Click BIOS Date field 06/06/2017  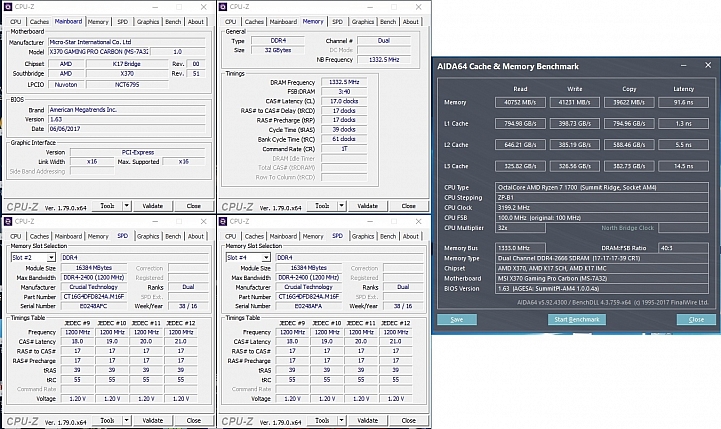[x=126, y=129]
